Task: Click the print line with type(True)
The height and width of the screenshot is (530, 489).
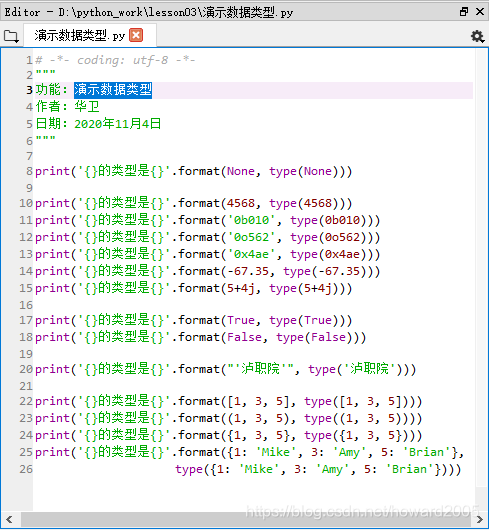Action: pos(194,320)
